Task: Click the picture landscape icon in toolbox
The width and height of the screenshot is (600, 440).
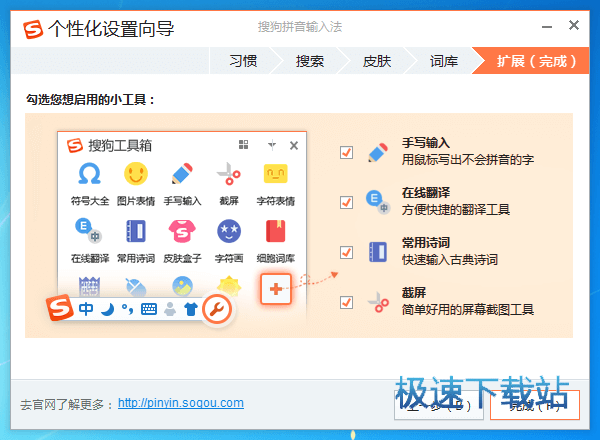Action: tap(183, 286)
